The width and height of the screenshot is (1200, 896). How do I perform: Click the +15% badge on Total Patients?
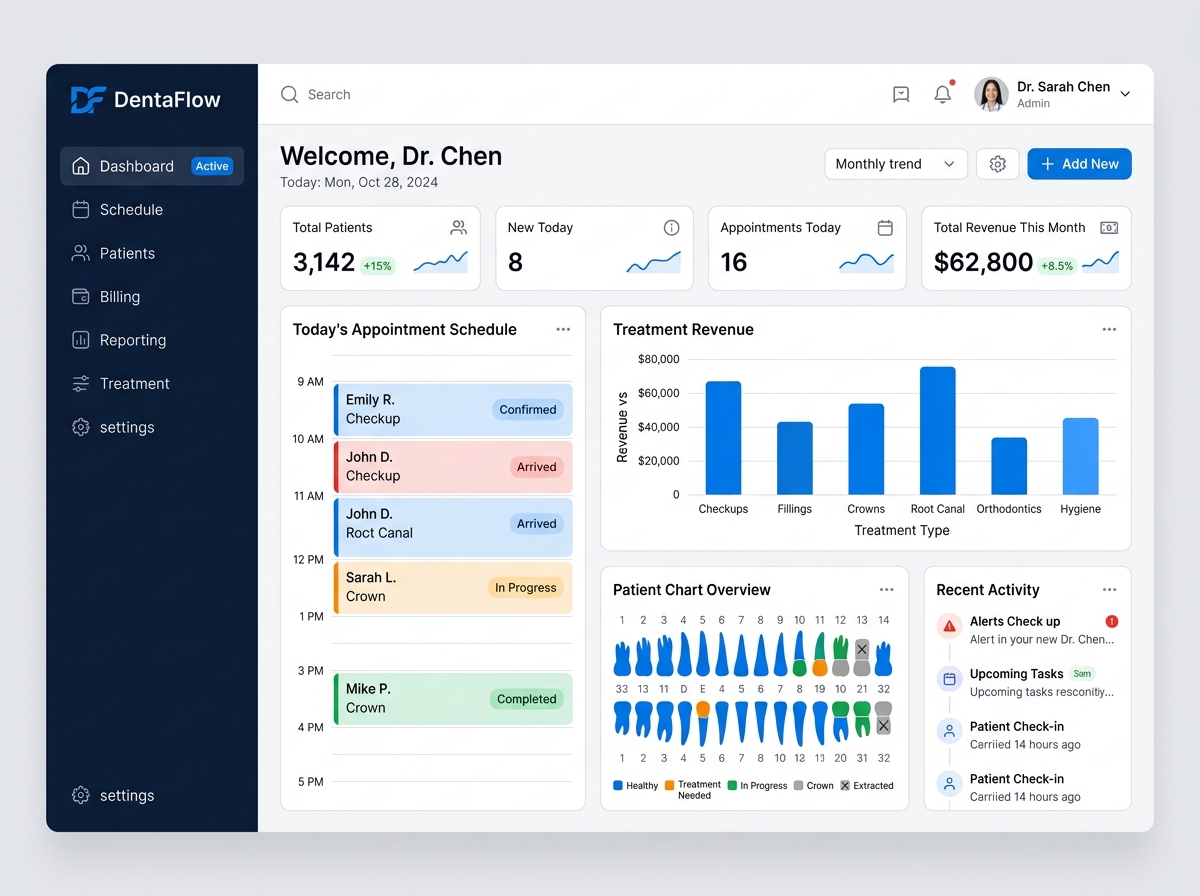click(377, 266)
